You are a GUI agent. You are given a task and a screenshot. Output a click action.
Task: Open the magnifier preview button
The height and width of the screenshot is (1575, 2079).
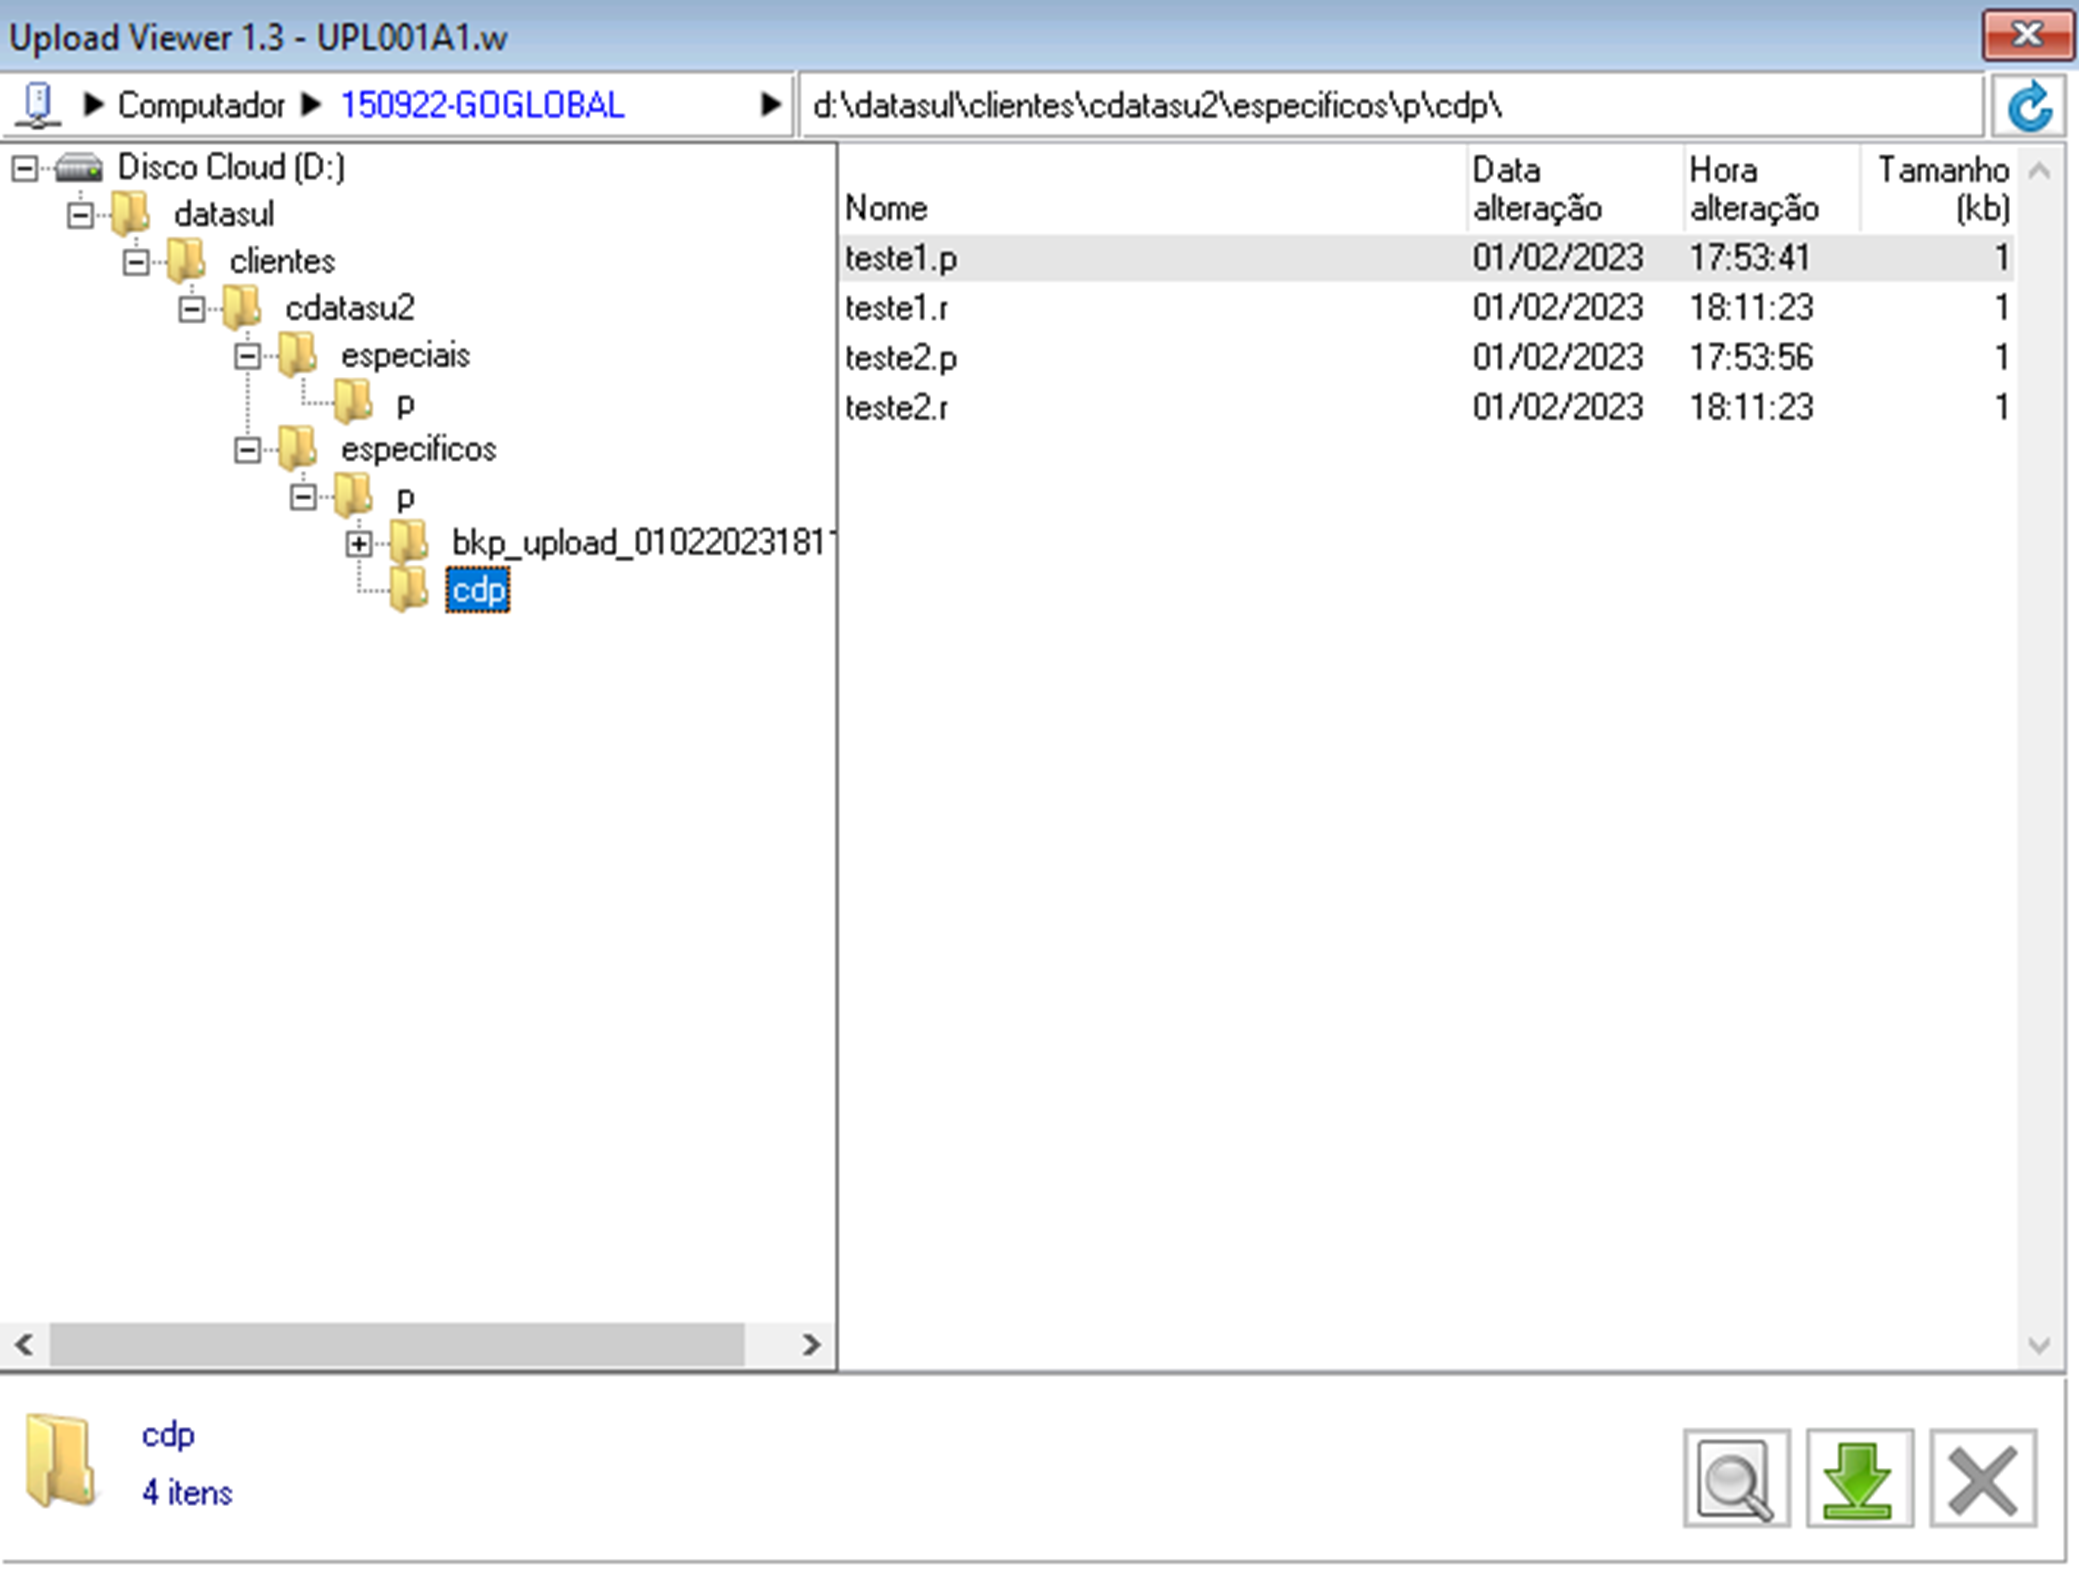1736,1479
